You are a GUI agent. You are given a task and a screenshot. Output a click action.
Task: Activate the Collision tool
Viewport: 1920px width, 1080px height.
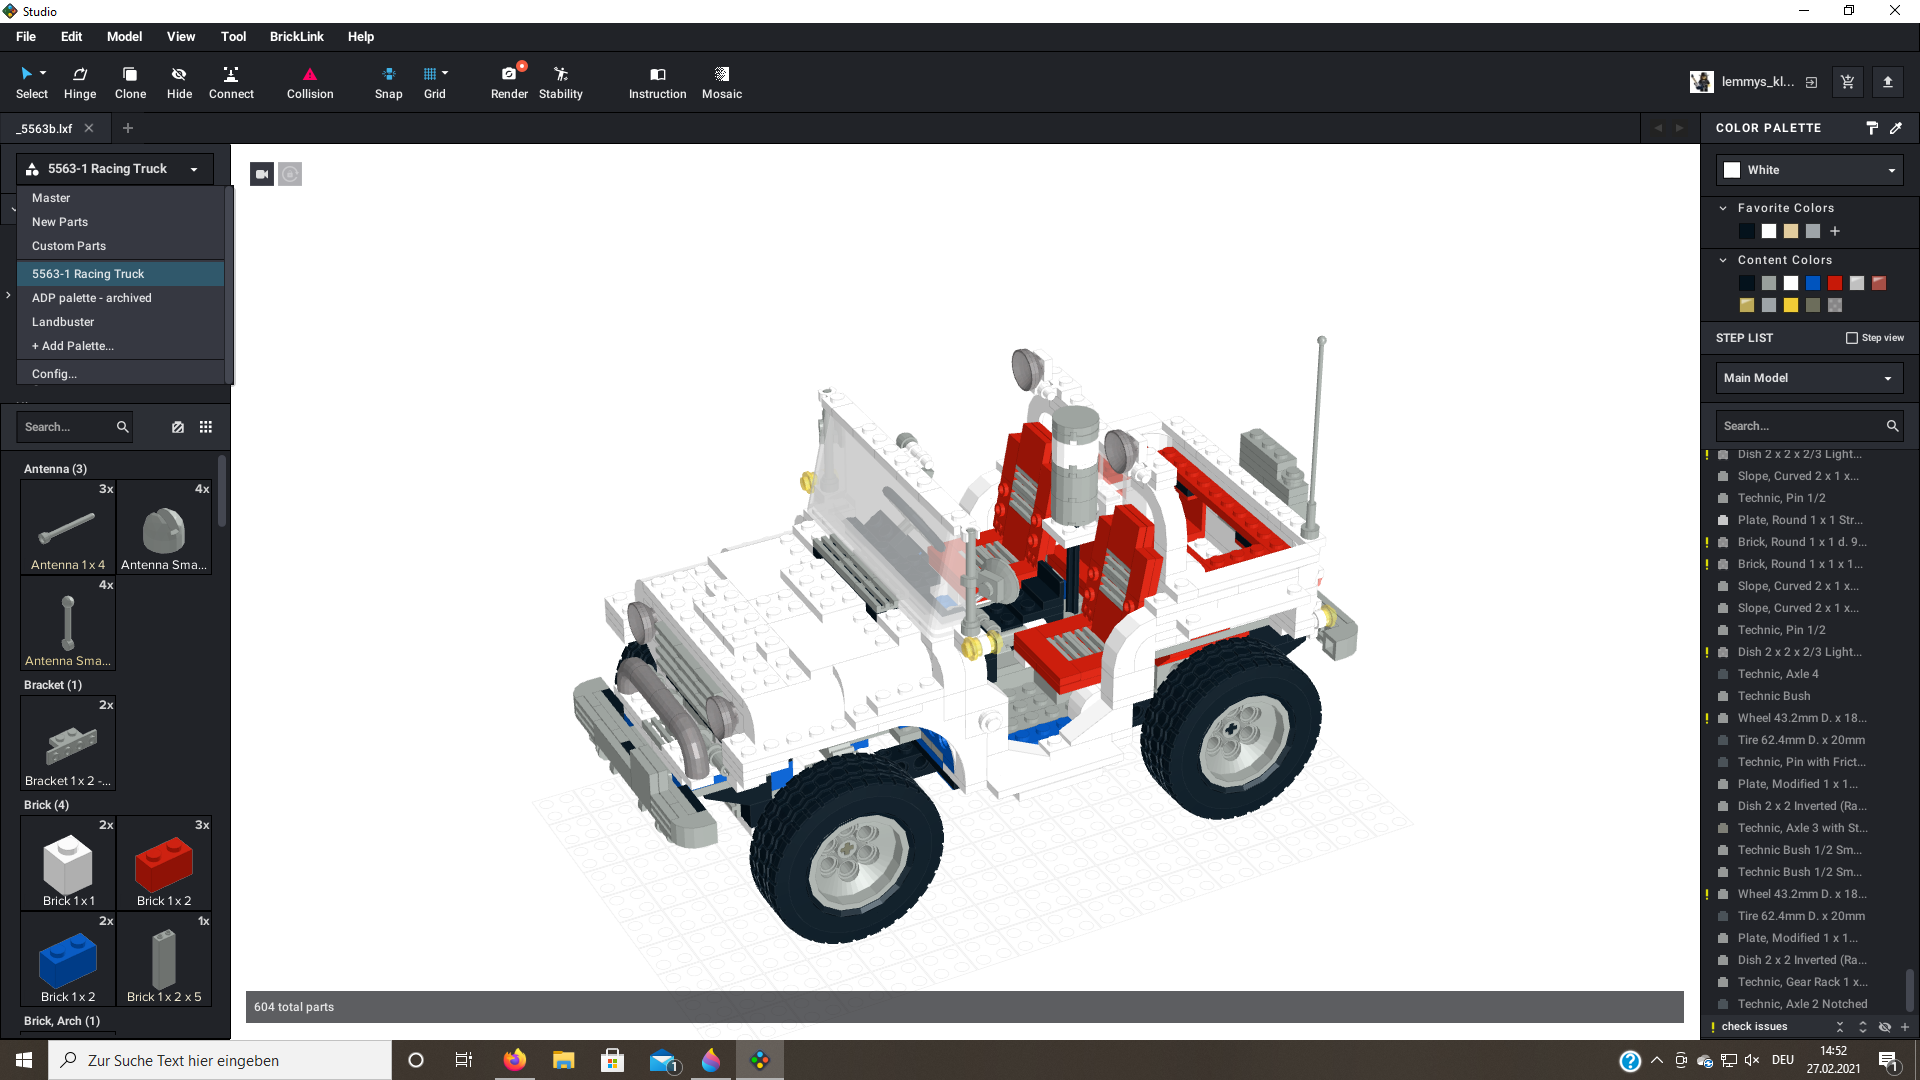310,82
